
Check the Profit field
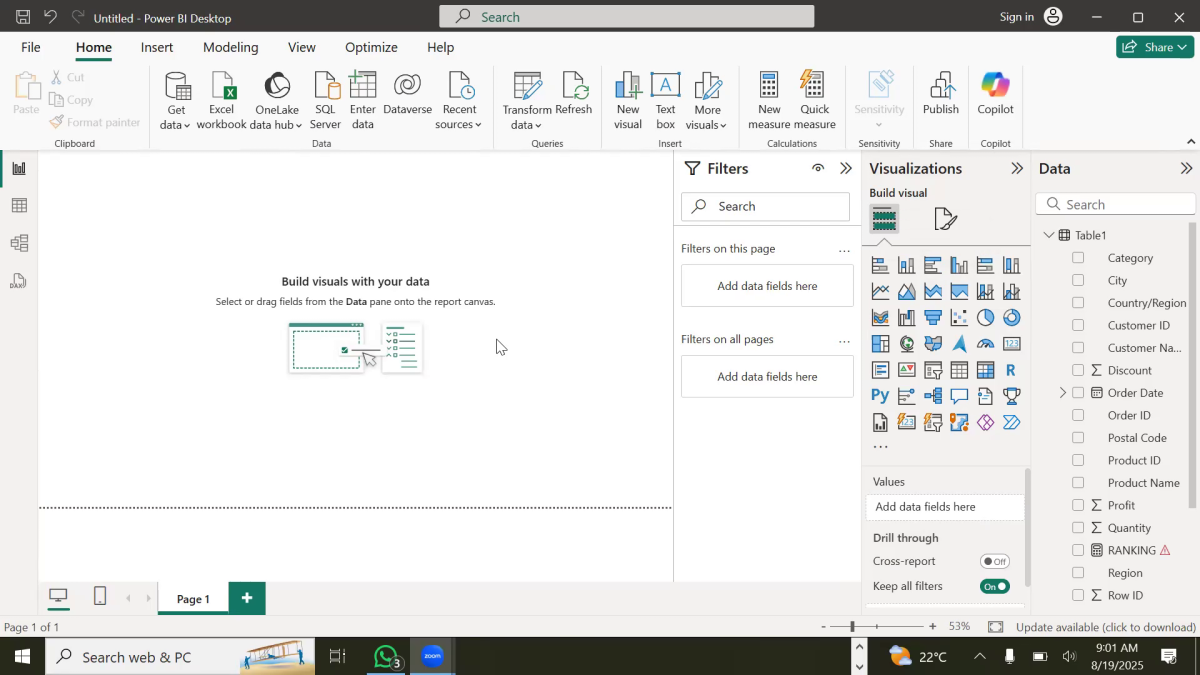[x=1078, y=505]
